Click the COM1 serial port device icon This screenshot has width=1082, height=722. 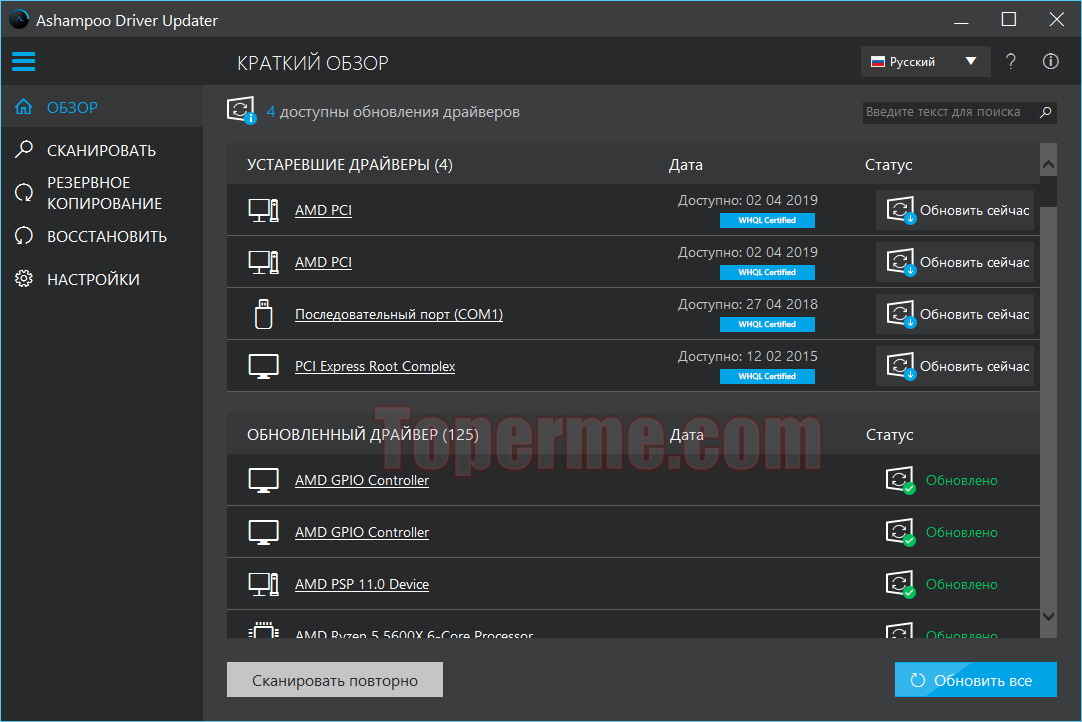click(x=264, y=314)
